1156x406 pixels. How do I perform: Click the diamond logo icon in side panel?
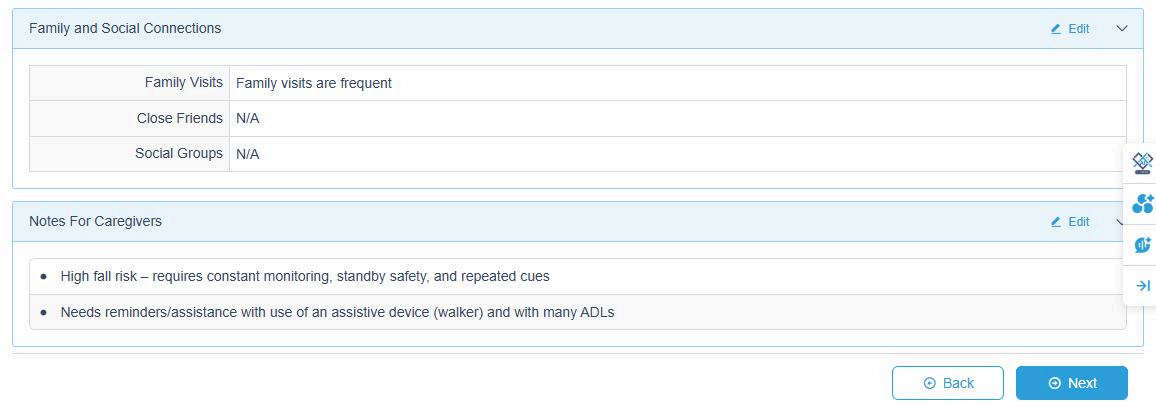pyautogui.click(x=1142, y=163)
